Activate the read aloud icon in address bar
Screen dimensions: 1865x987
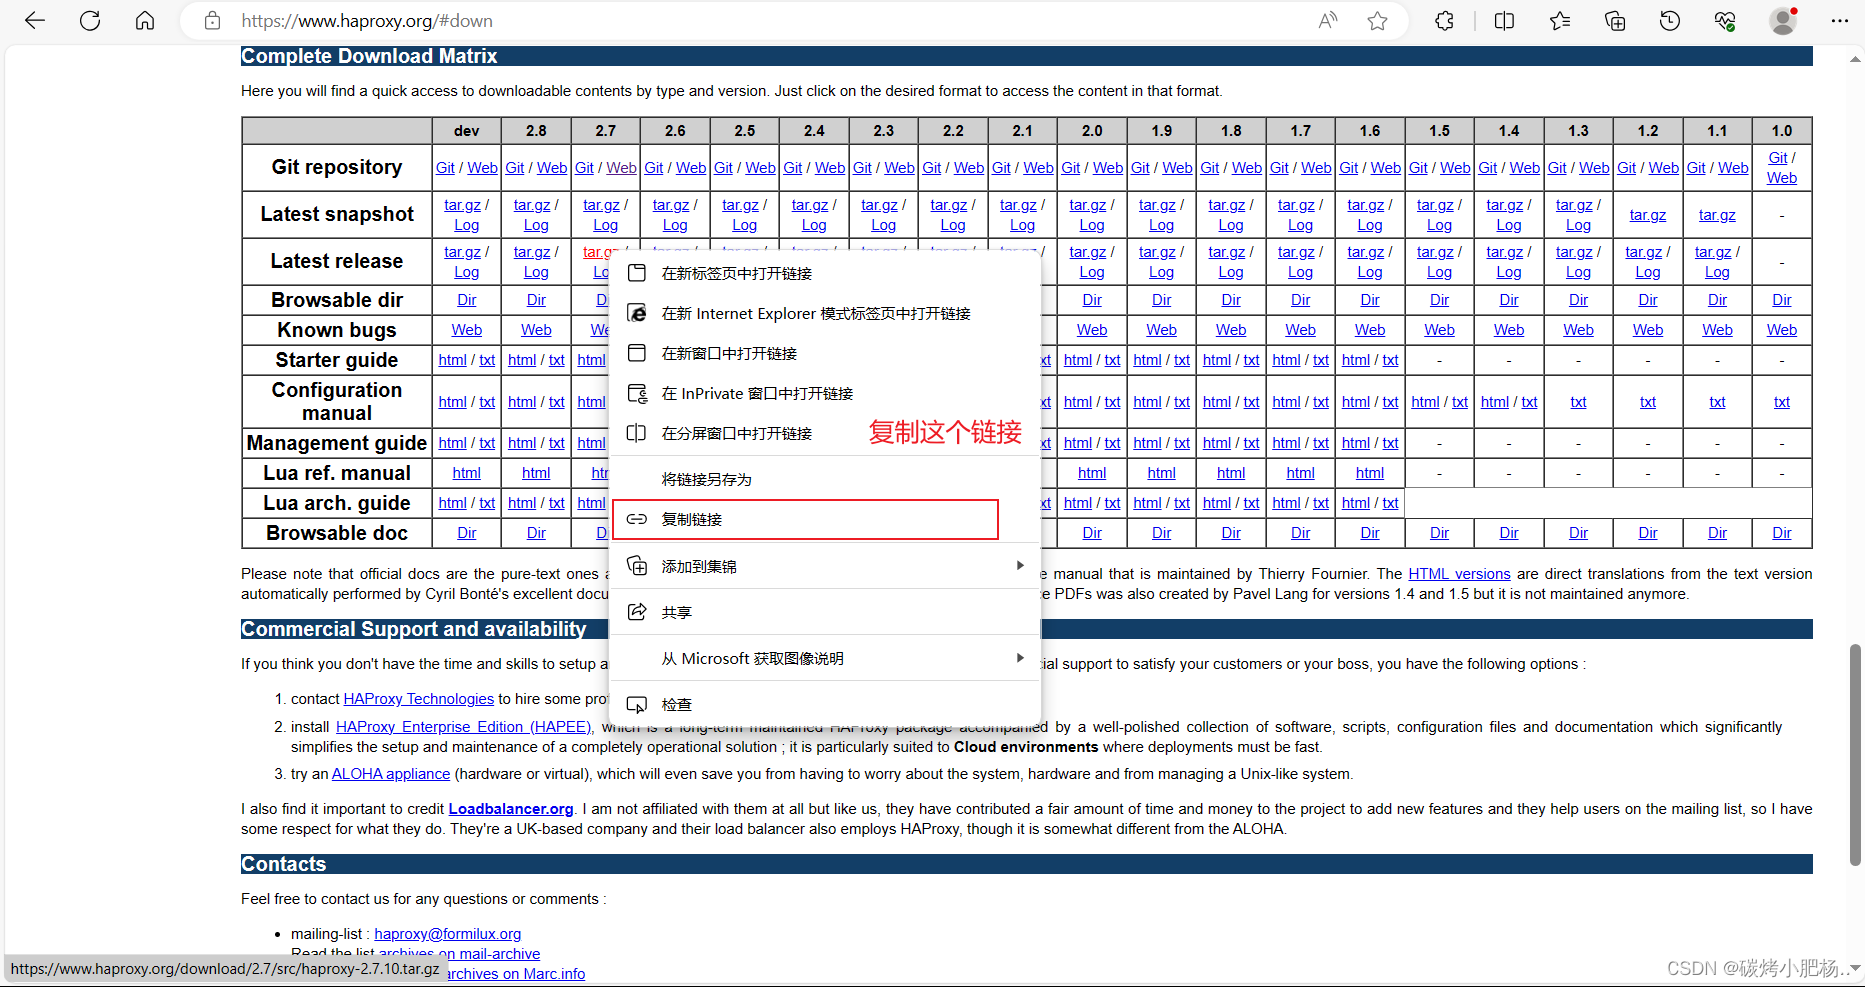(x=1328, y=20)
